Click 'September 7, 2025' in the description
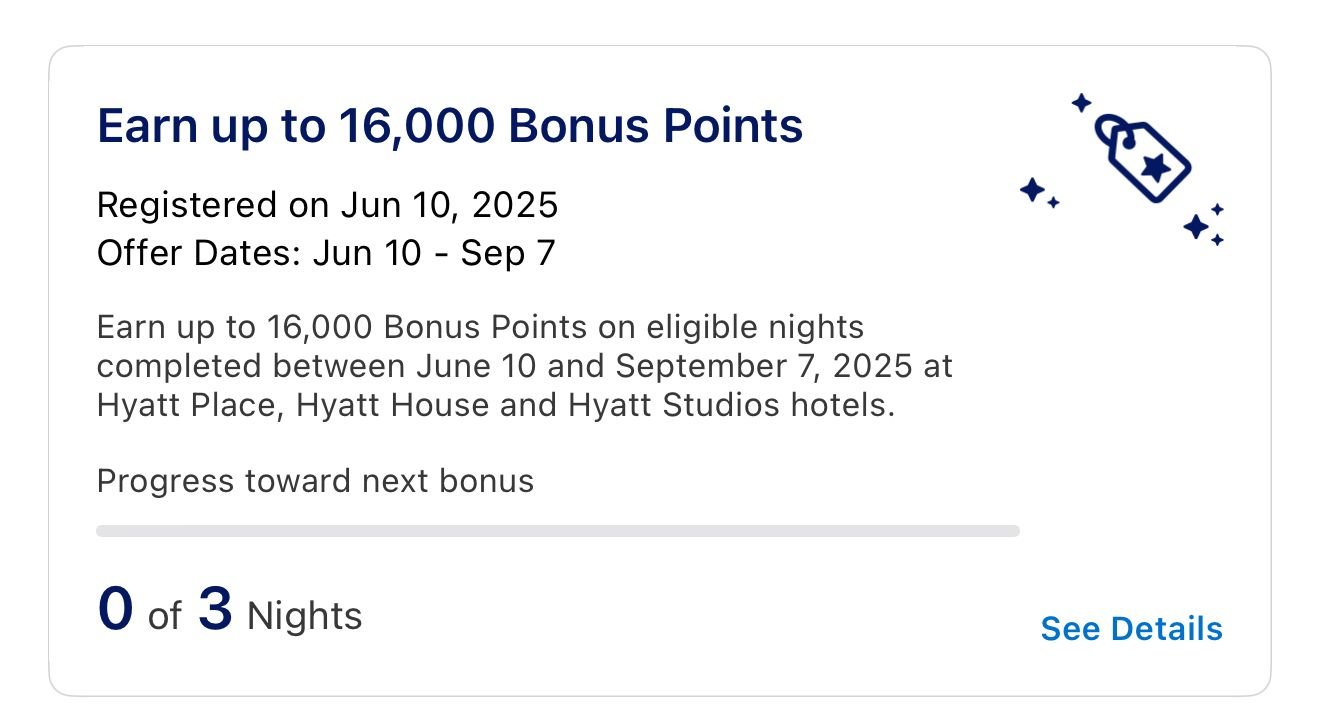This screenshot has height=706, width=1320. coord(763,367)
